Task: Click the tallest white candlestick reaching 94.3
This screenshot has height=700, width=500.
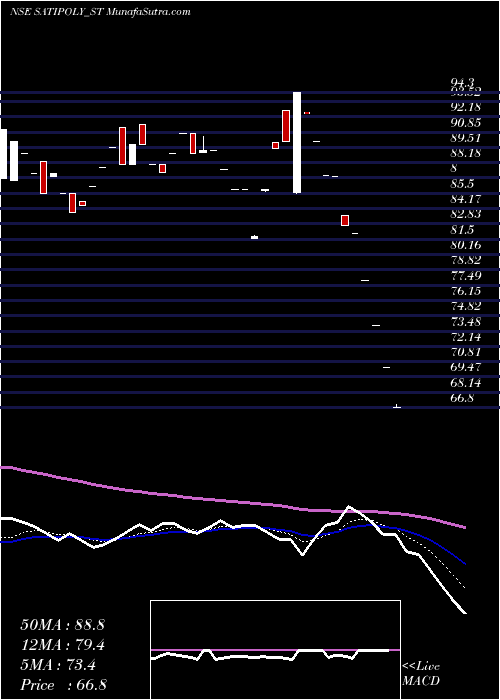Action: coord(297,142)
